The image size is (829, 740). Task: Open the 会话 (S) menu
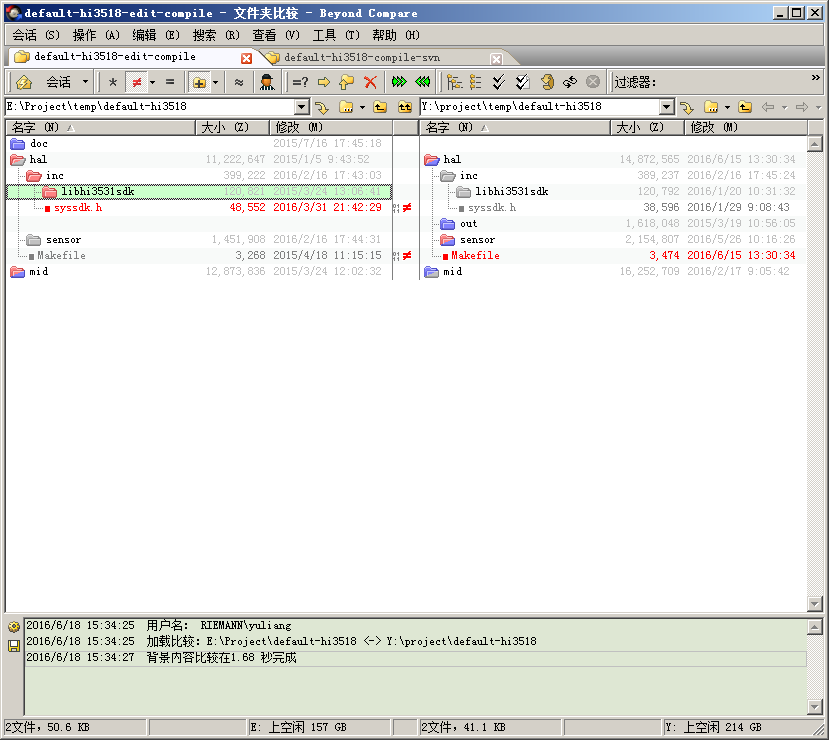click(x=36, y=35)
